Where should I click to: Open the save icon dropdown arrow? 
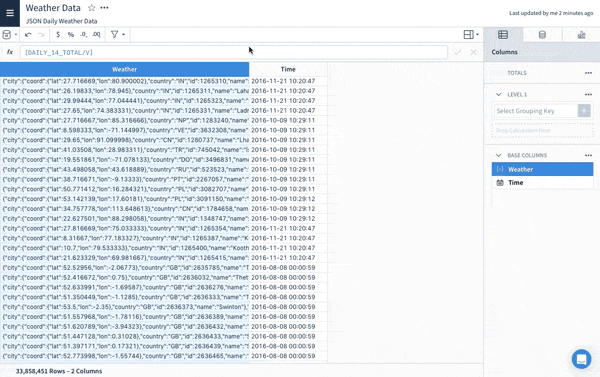click(x=16, y=34)
